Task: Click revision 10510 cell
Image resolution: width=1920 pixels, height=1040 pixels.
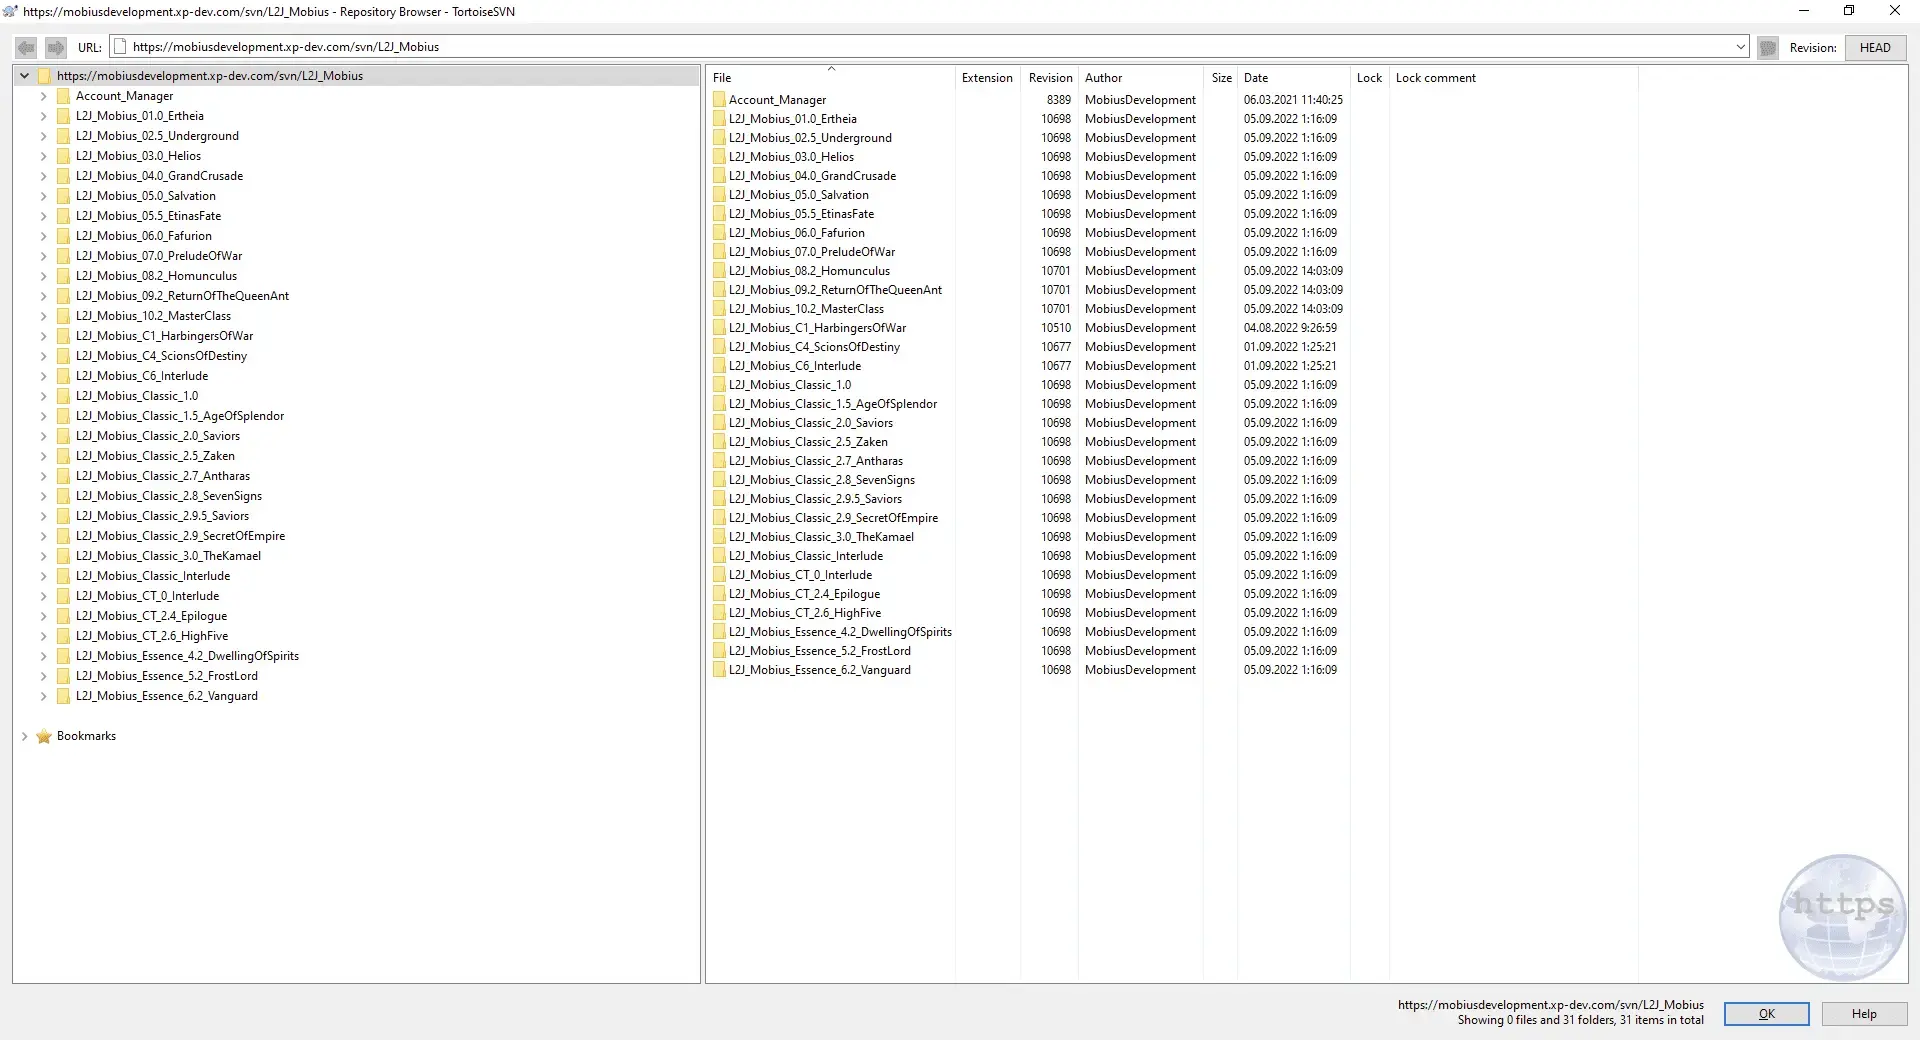Action: point(1056,328)
